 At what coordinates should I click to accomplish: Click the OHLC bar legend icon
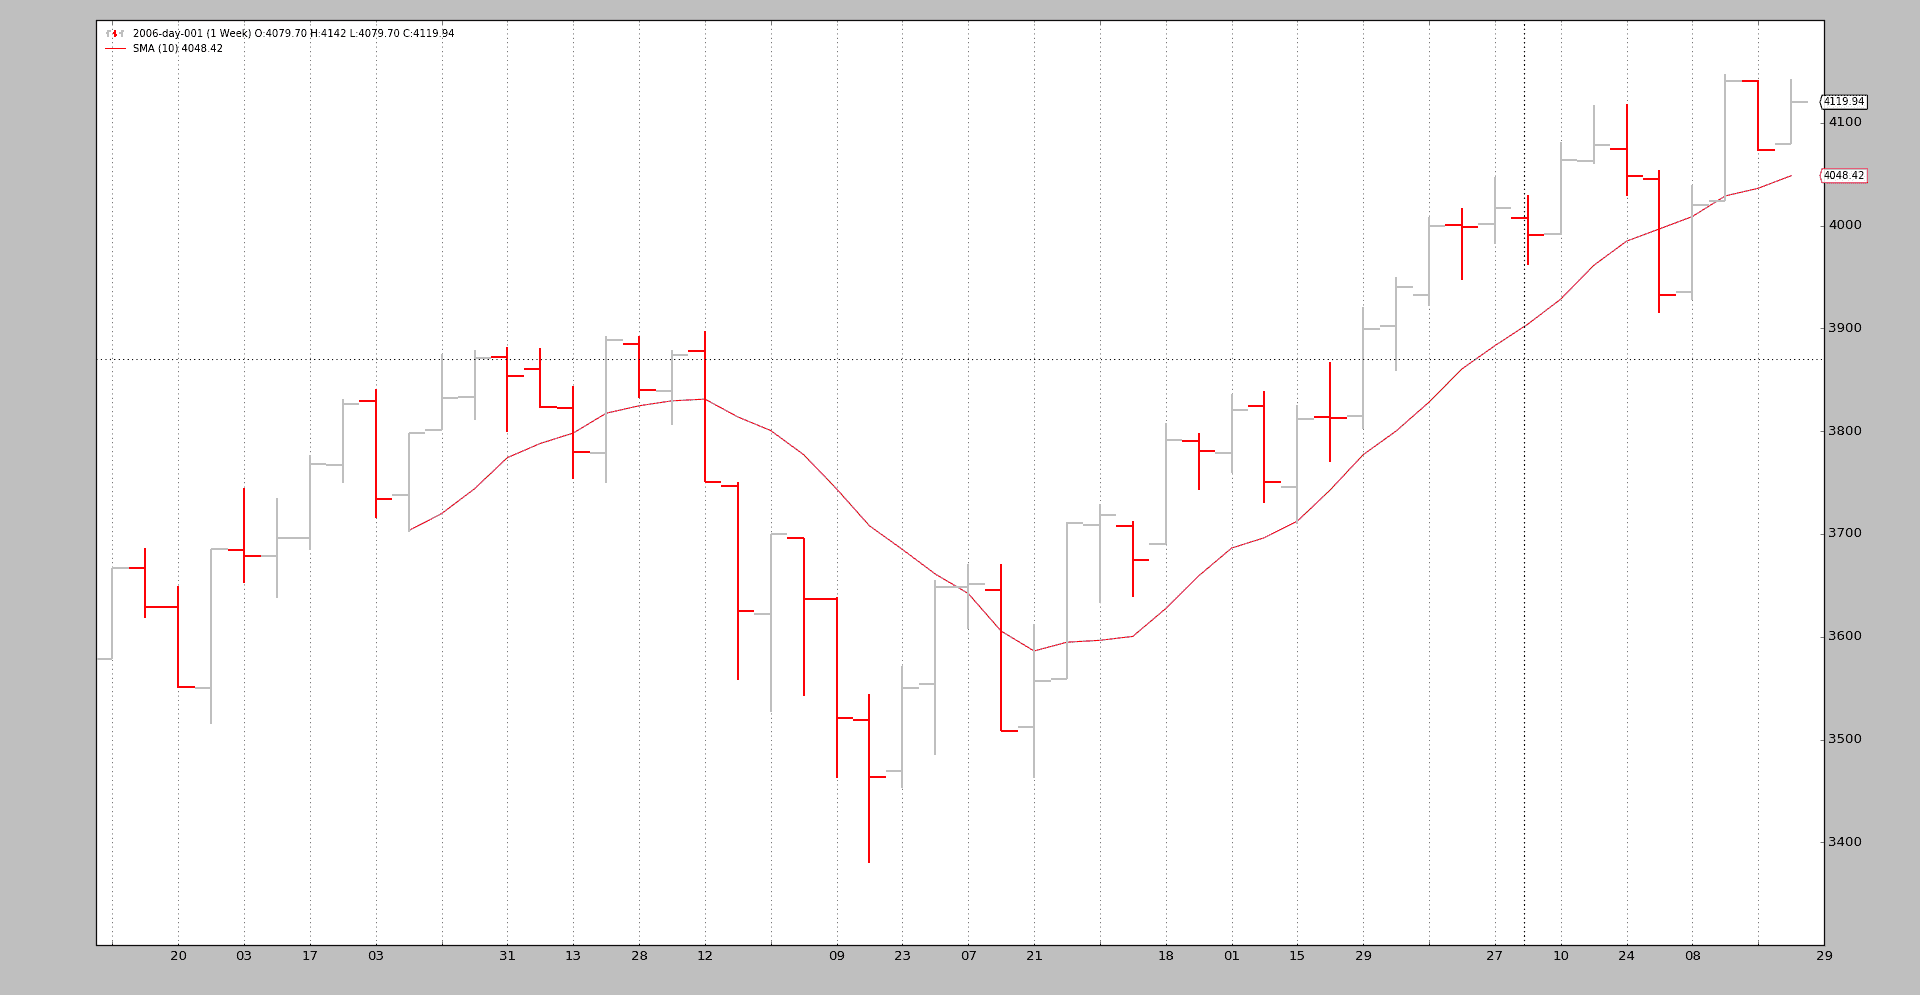[115, 33]
